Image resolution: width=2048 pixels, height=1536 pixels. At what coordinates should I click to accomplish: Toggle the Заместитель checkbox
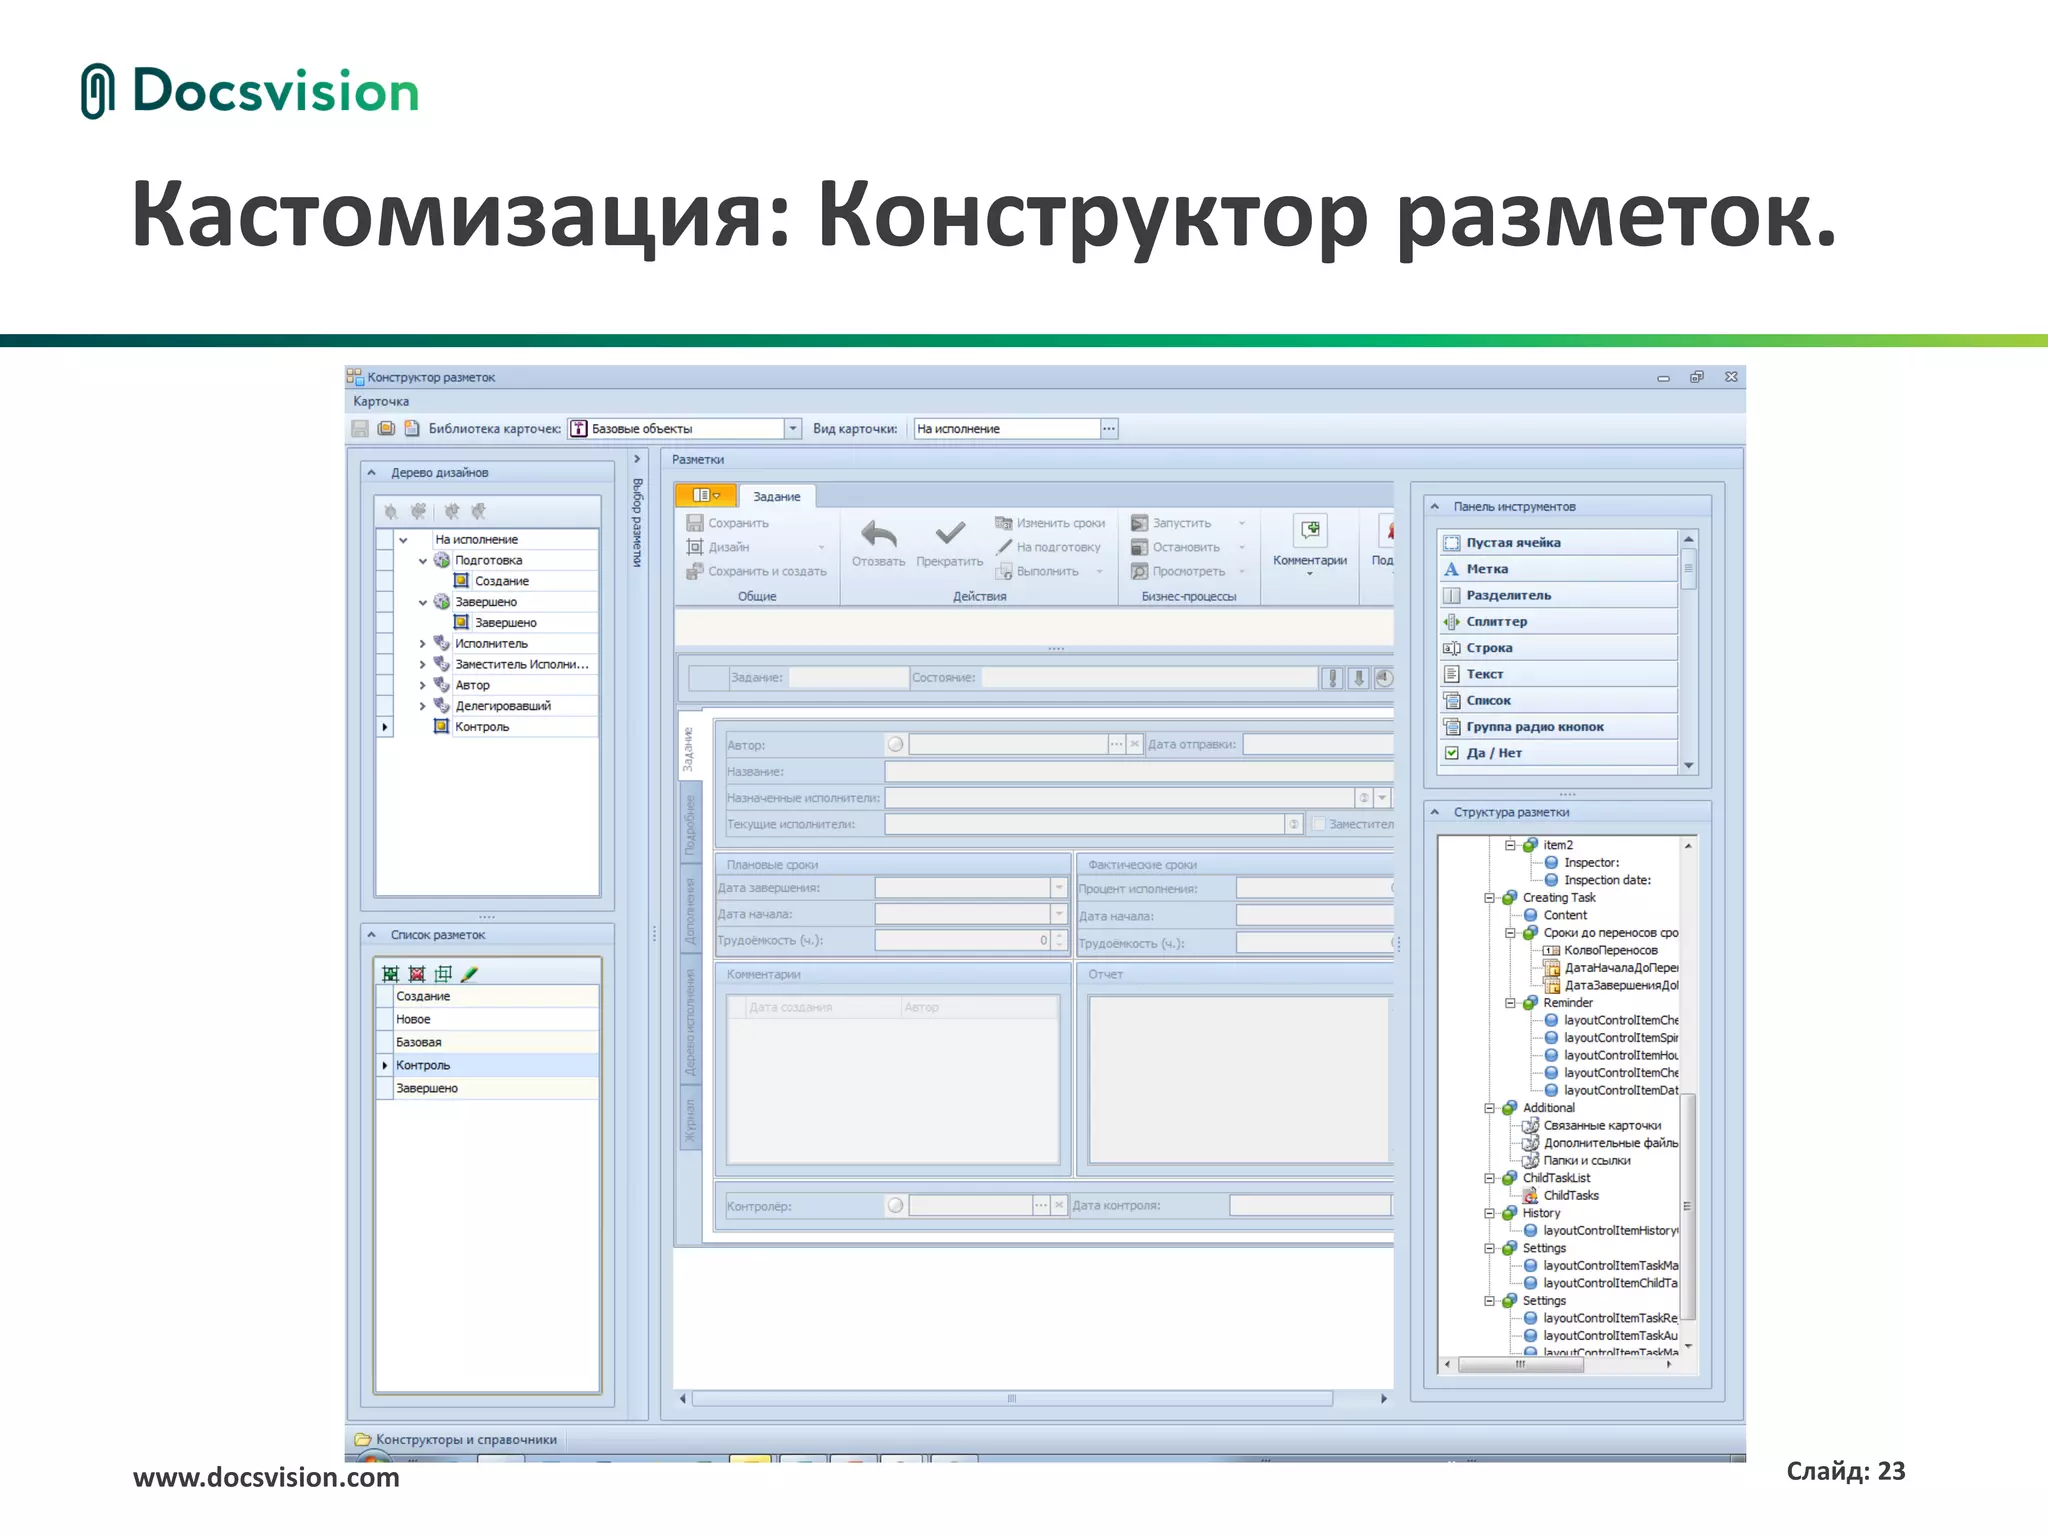pyautogui.click(x=1319, y=824)
